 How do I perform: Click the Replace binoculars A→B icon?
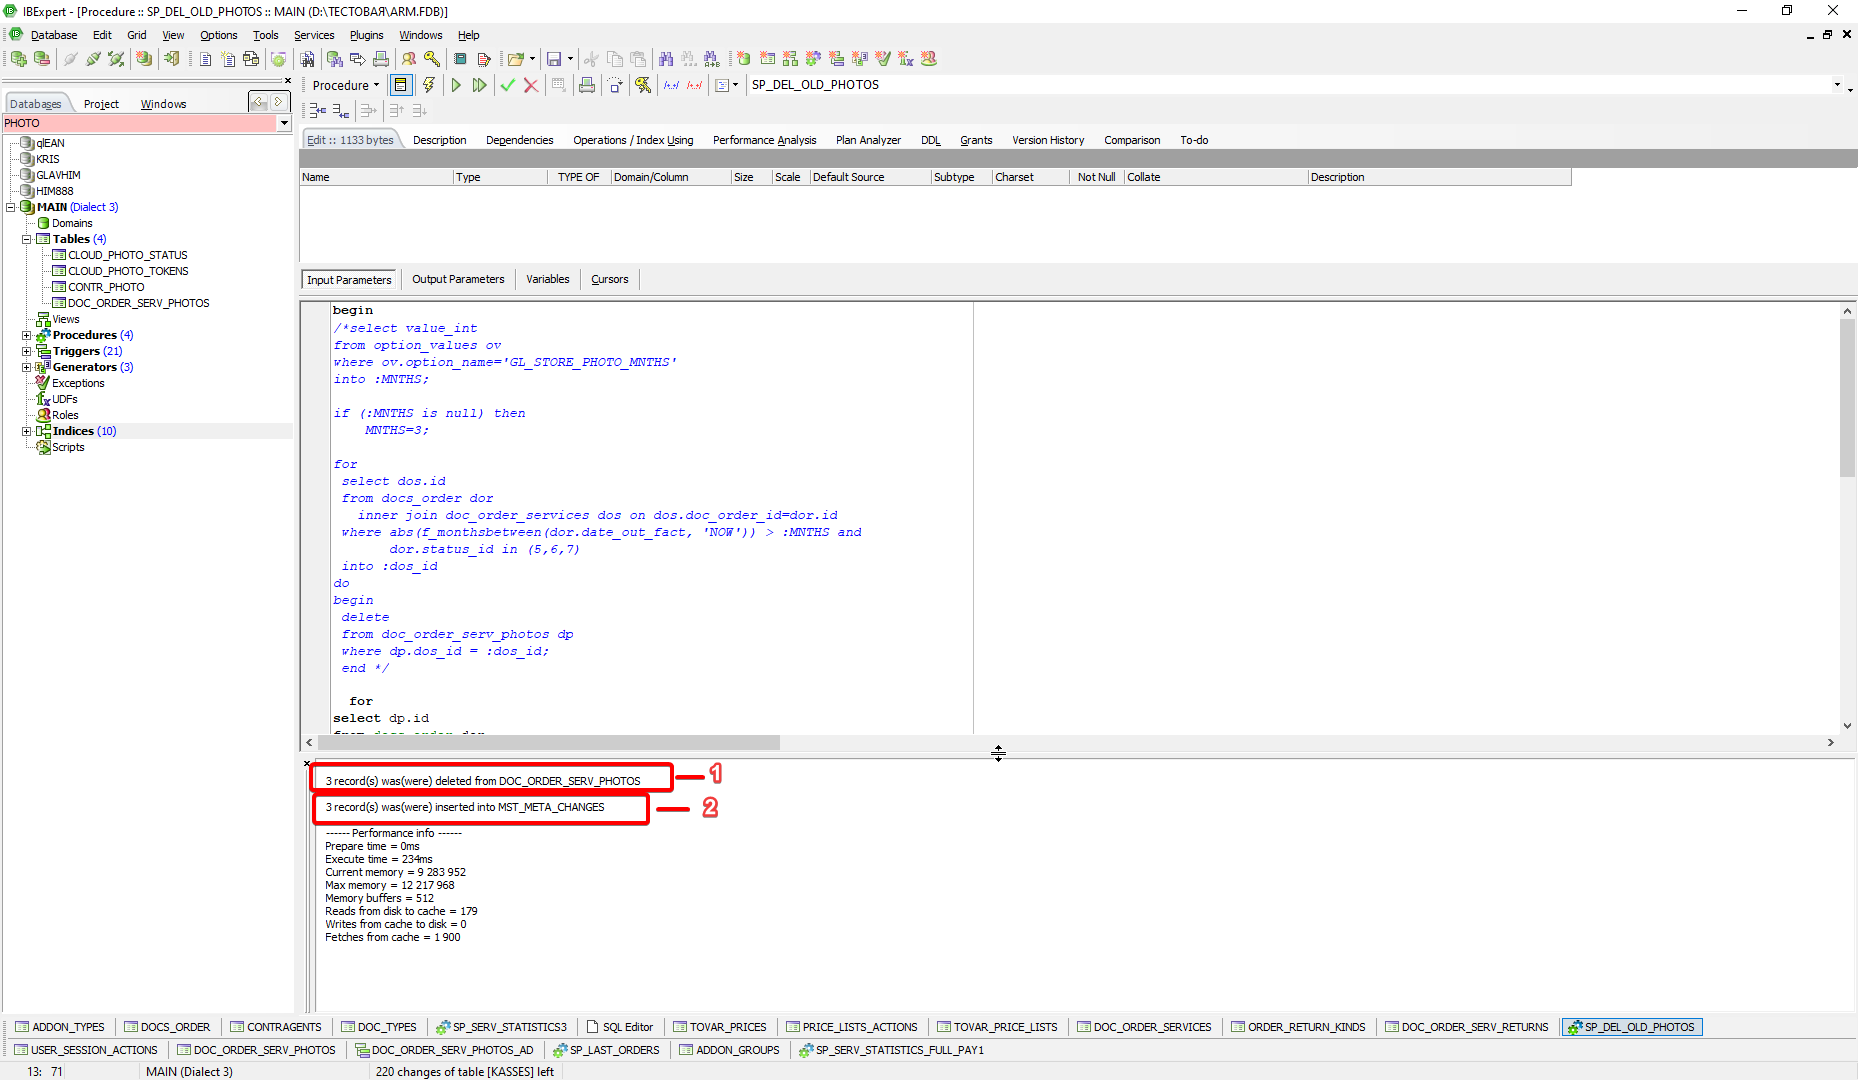tap(711, 59)
